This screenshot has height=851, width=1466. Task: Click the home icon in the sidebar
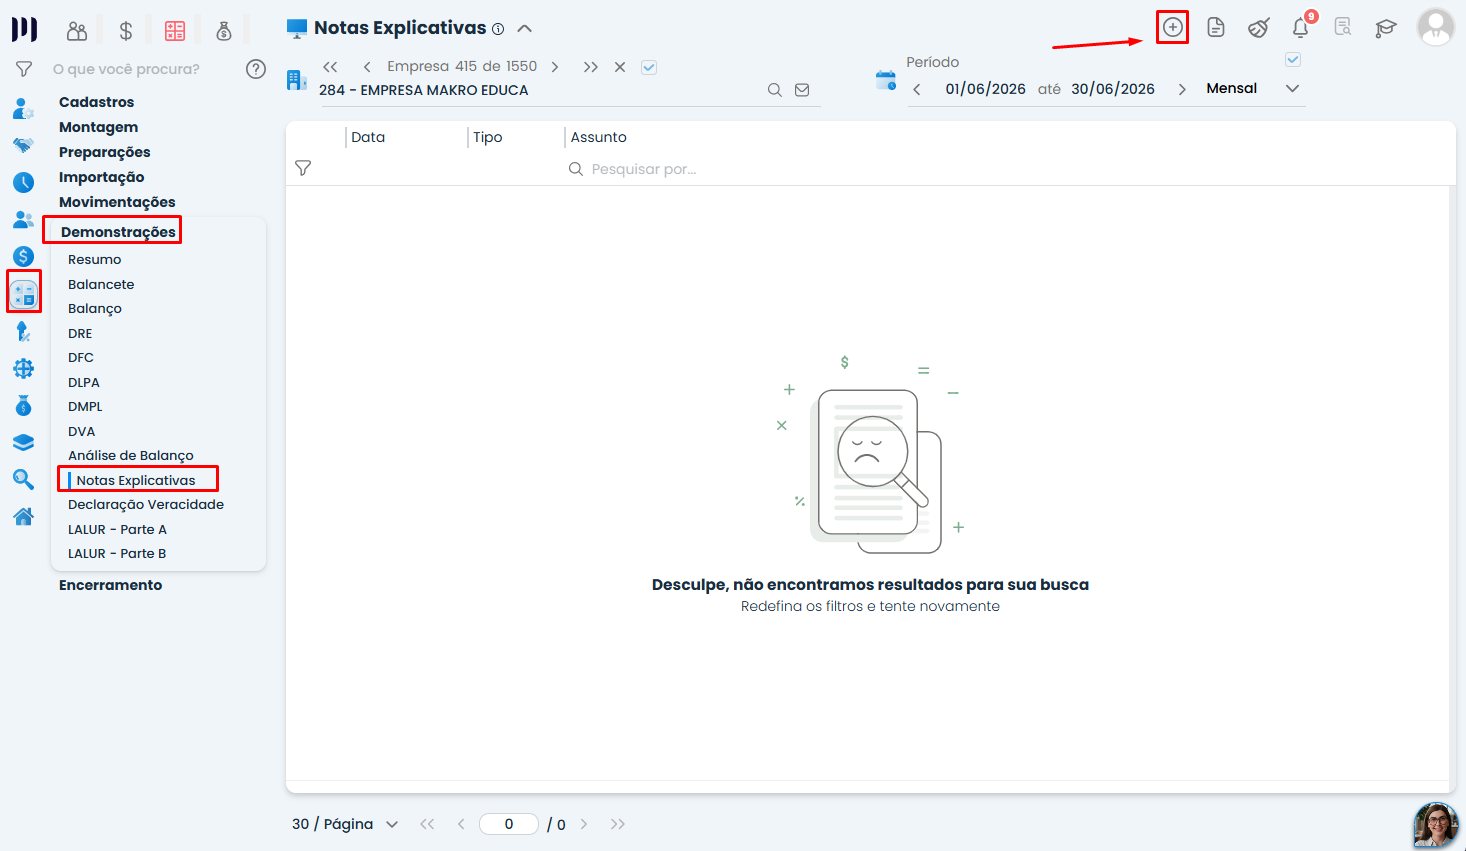23,516
